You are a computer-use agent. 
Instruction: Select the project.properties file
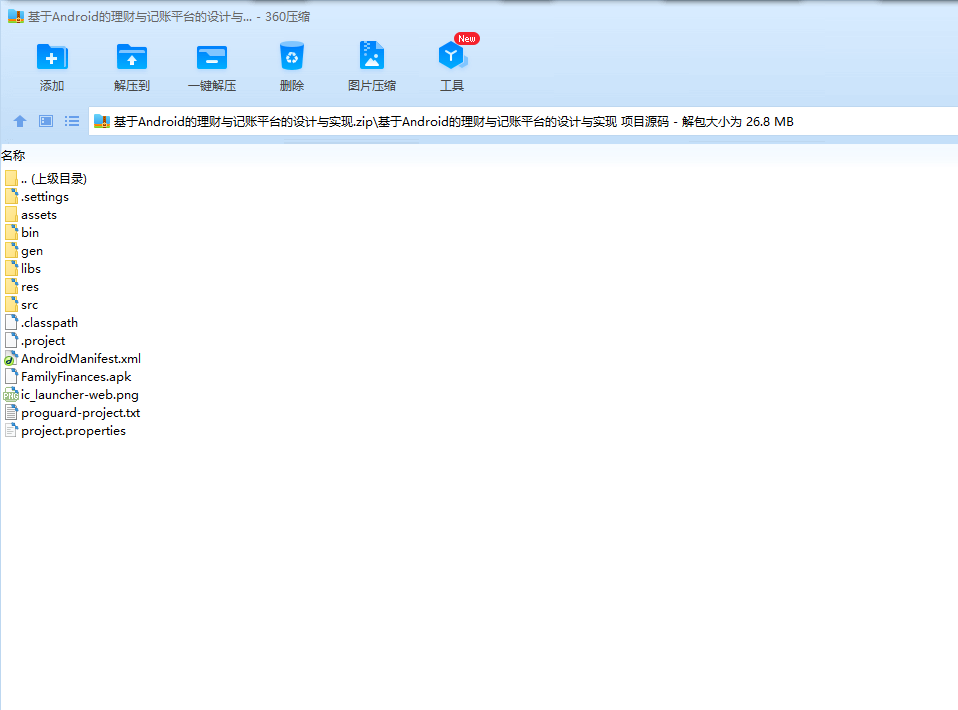point(65,431)
